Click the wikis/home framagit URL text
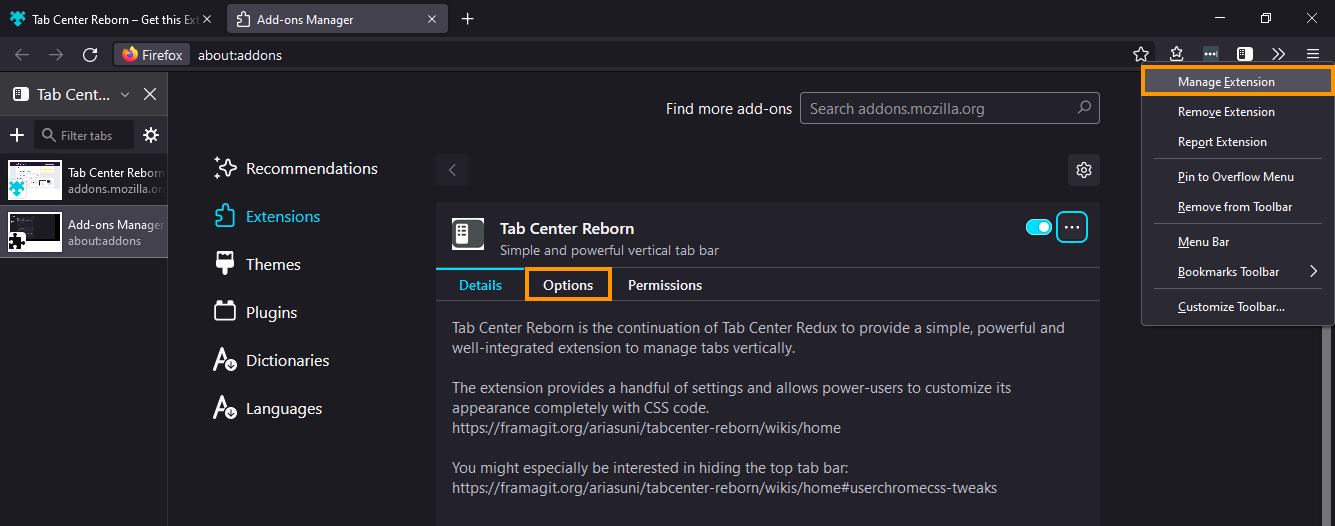This screenshot has height=526, width=1335. tap(646, 428)
